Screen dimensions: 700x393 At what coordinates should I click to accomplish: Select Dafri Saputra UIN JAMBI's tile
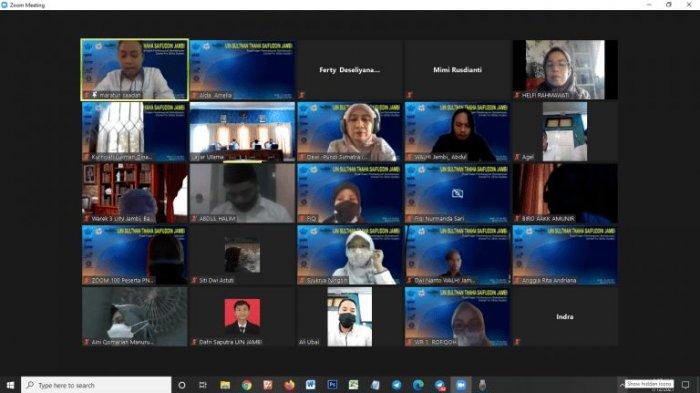pos(242,317)
